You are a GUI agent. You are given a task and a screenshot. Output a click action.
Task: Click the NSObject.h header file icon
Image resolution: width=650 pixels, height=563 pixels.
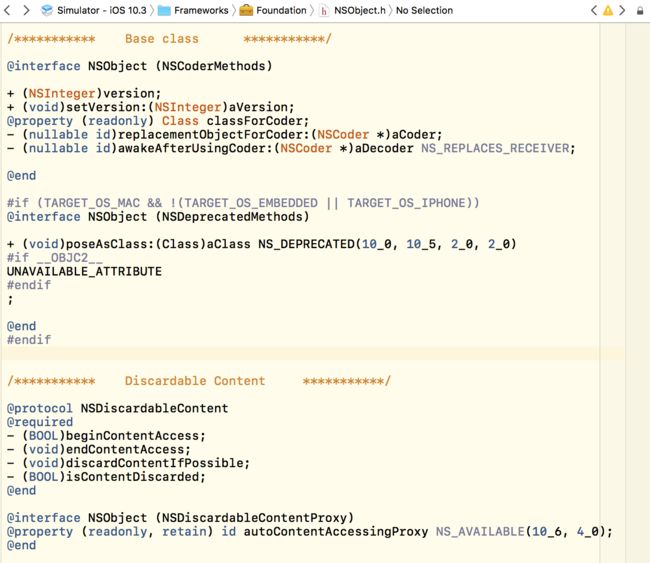click(324, 10)
